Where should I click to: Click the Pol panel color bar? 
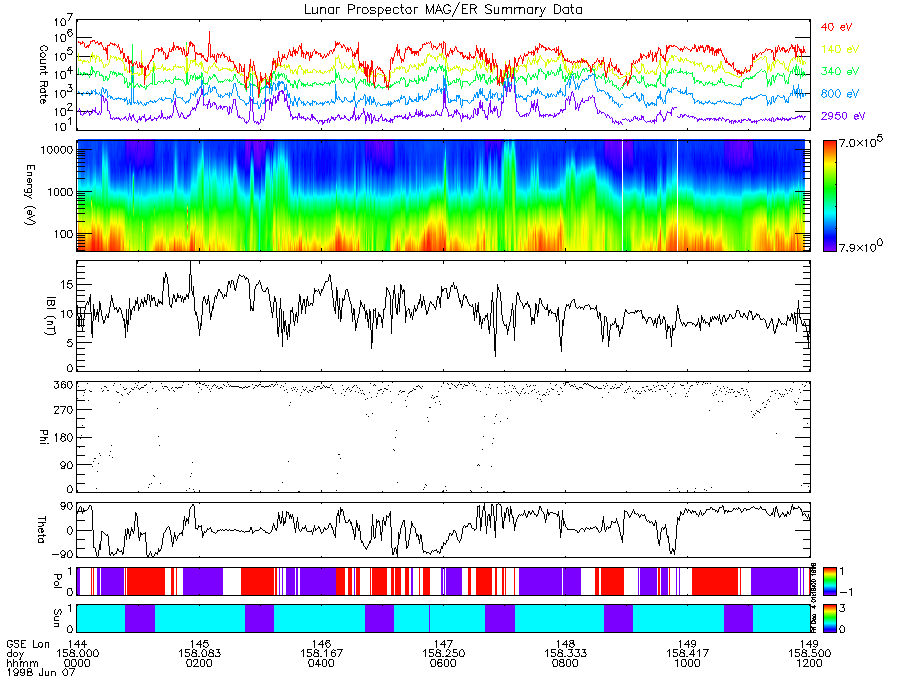[829, 581]
